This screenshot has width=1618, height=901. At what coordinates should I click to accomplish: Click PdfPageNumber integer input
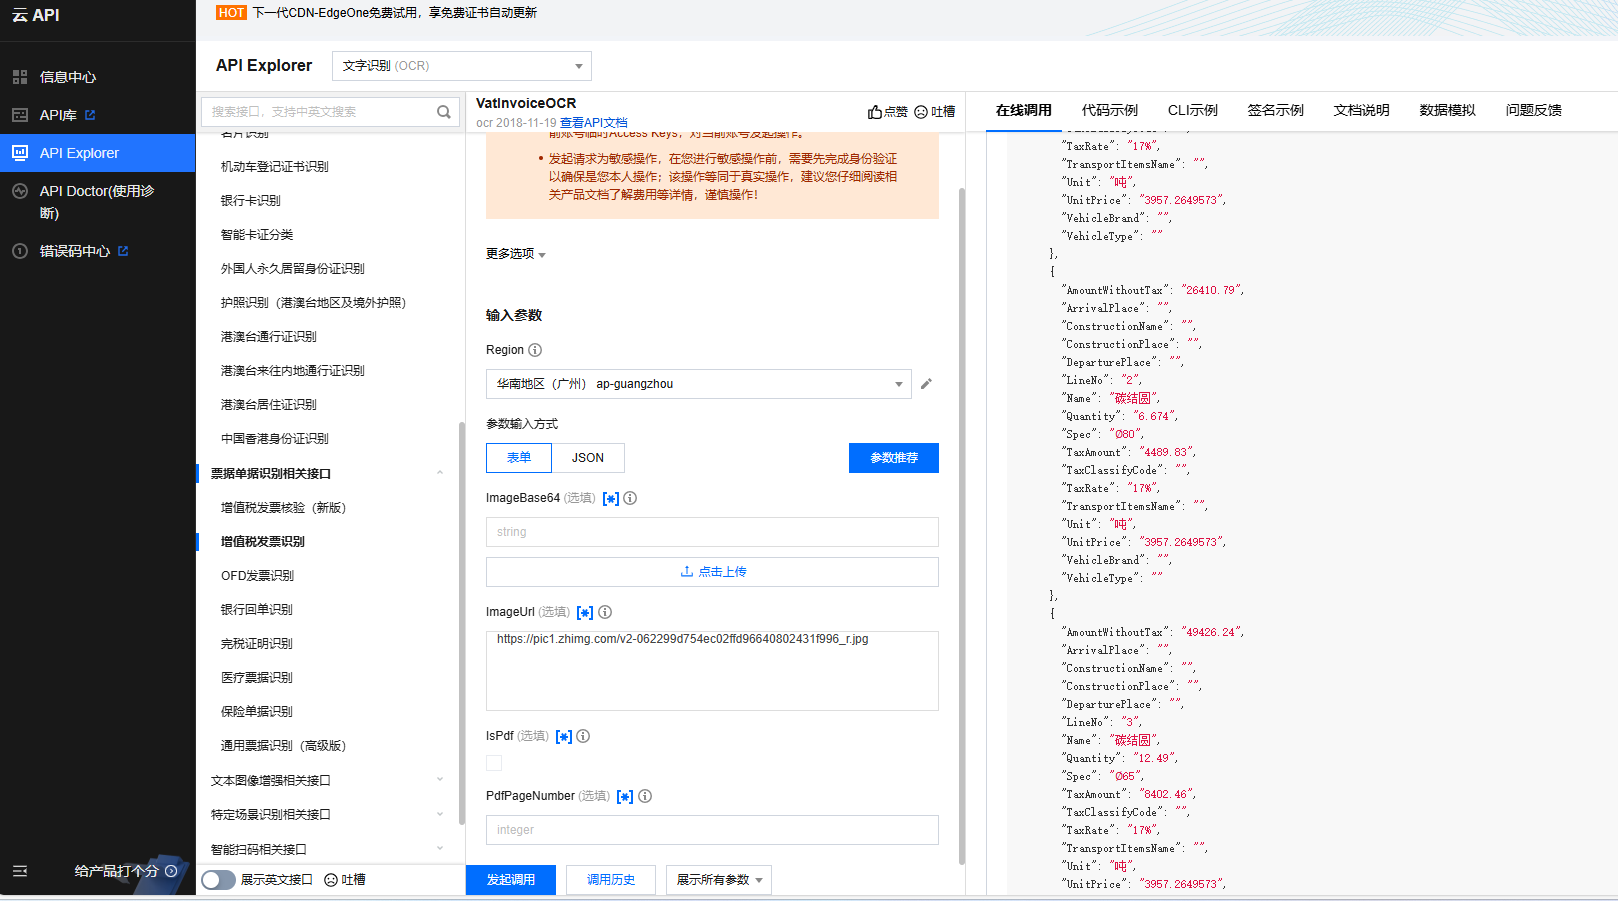(712, 830)
